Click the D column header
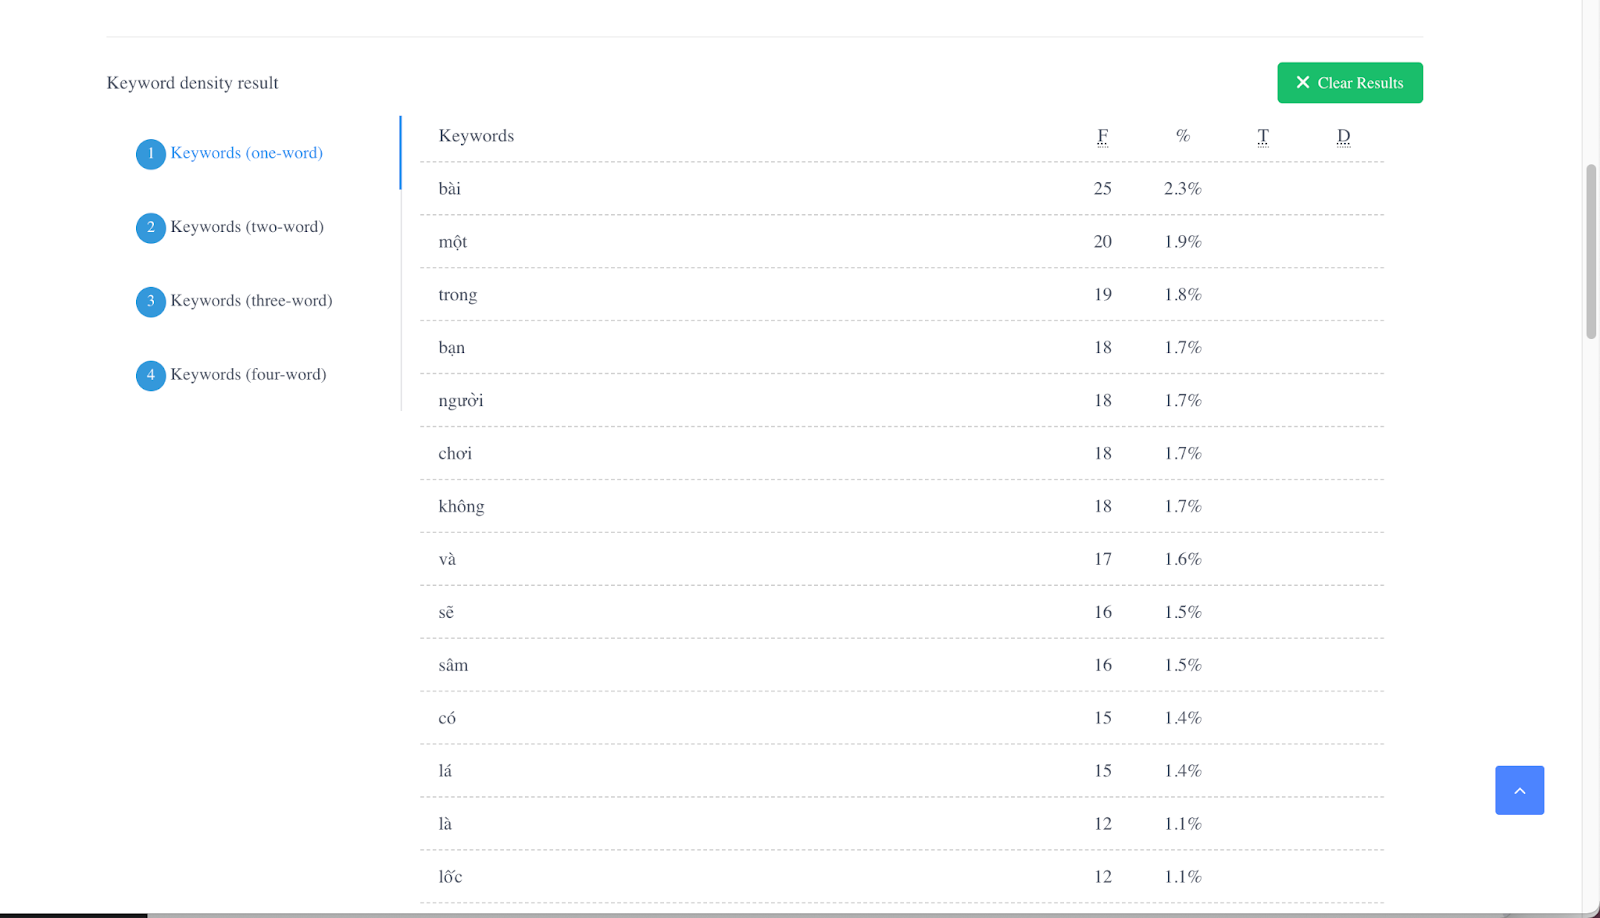1600x918 pixels. tap(1343, 136)
